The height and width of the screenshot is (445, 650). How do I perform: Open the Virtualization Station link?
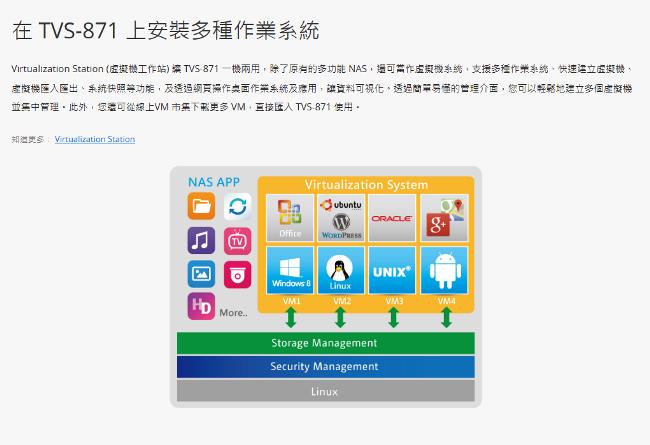(95, 139)
